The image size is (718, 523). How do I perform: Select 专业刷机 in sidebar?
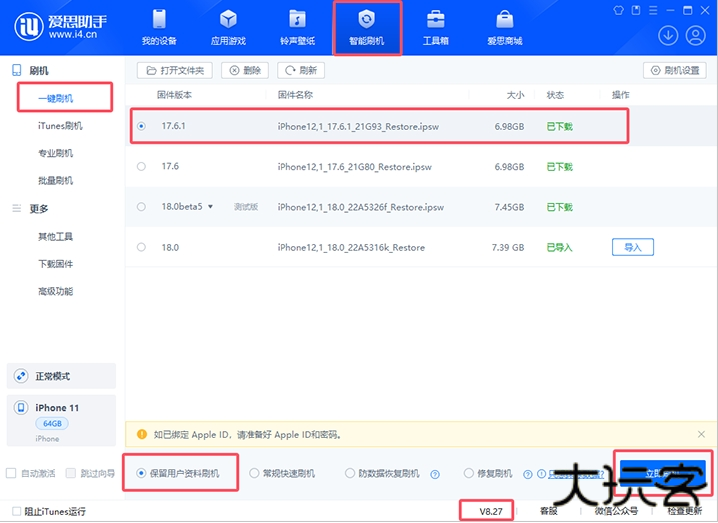[55, 153]
